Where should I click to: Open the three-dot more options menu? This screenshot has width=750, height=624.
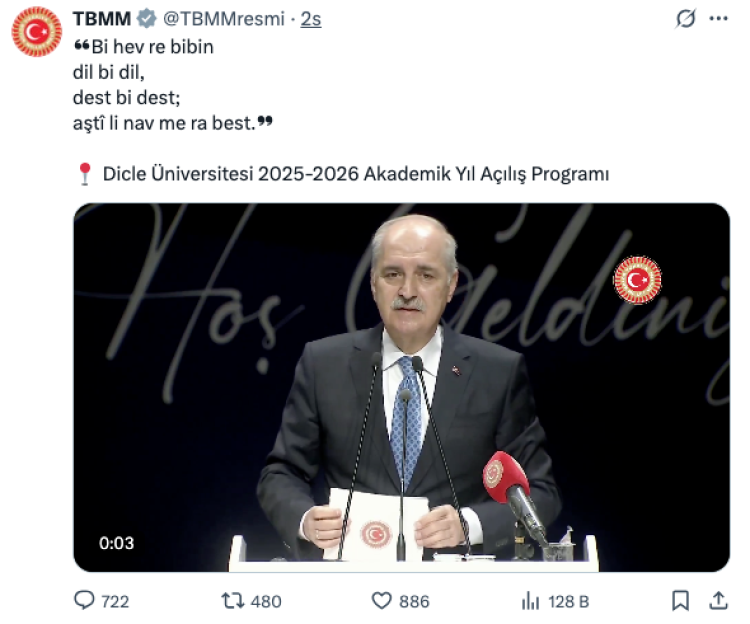(718, 19)
